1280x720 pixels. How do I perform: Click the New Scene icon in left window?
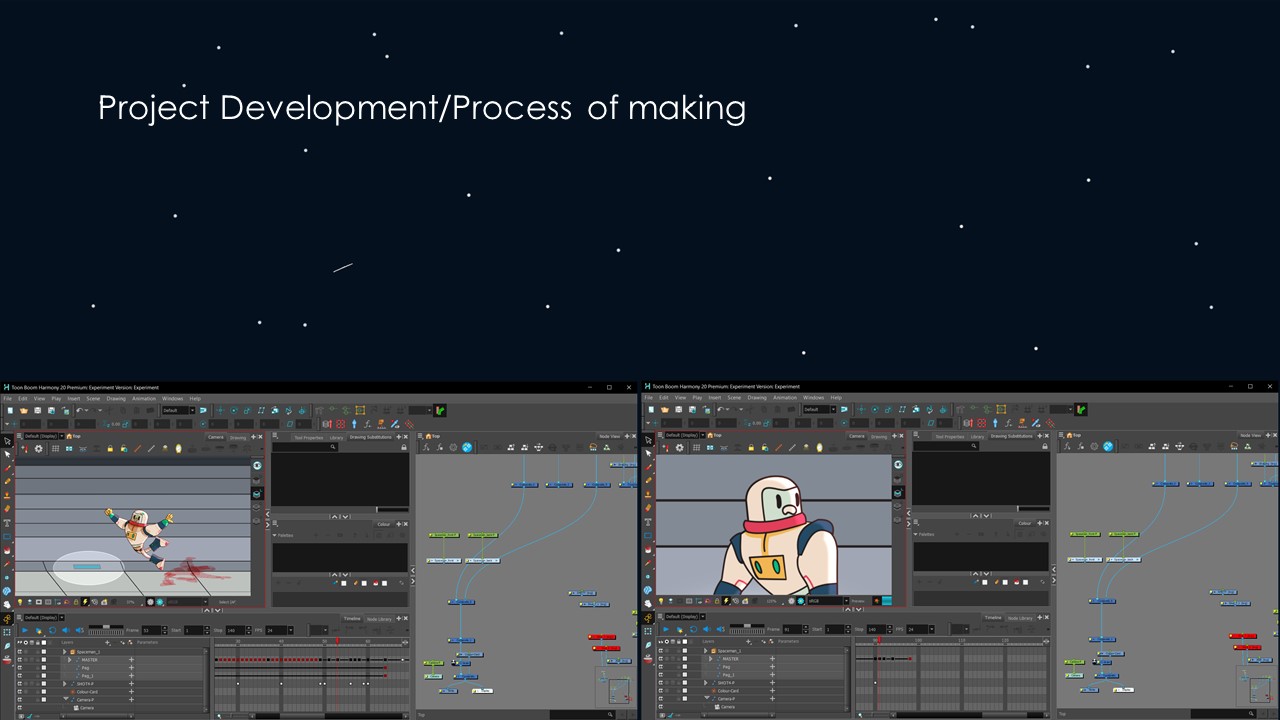coord(10,410)
